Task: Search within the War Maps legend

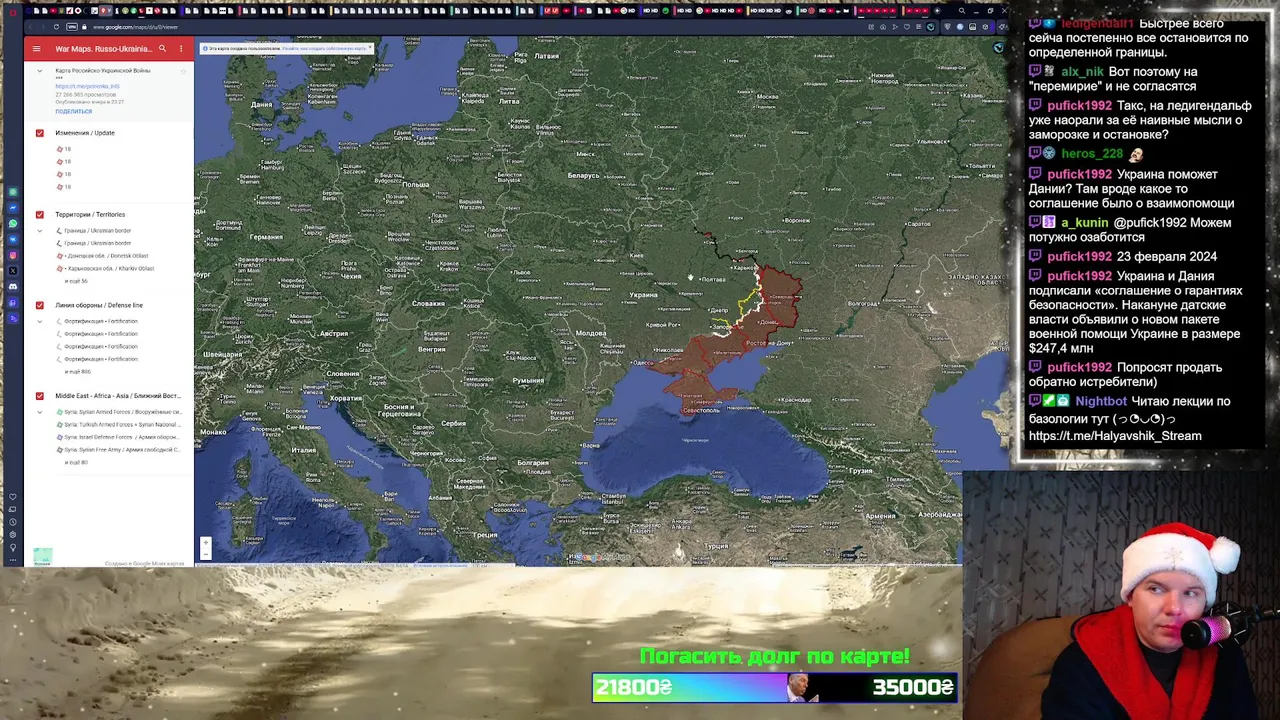Action: (162, 48)
